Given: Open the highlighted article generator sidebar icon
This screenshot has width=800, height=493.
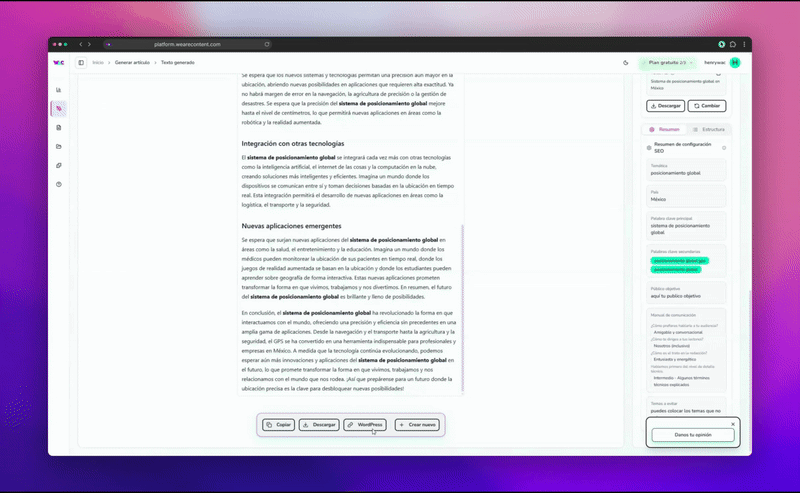Looking at the screenshot, I should [58, 108].
